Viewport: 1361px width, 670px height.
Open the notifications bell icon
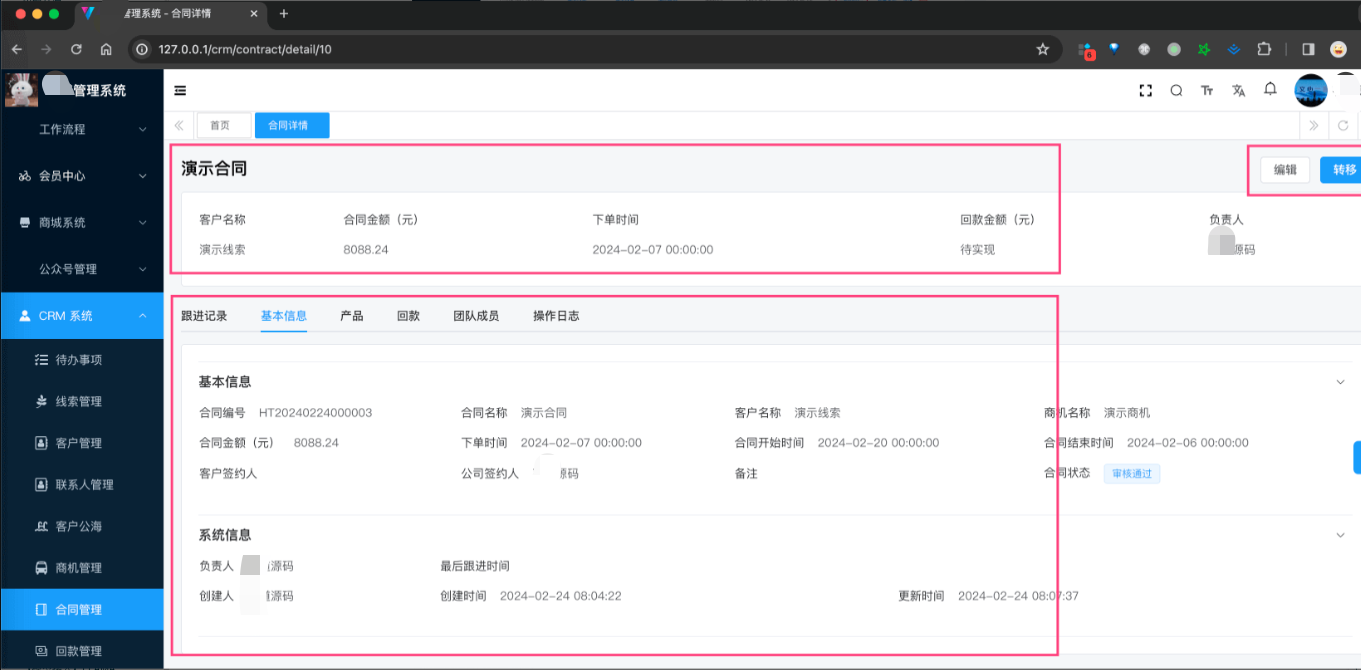(1270, 89)
